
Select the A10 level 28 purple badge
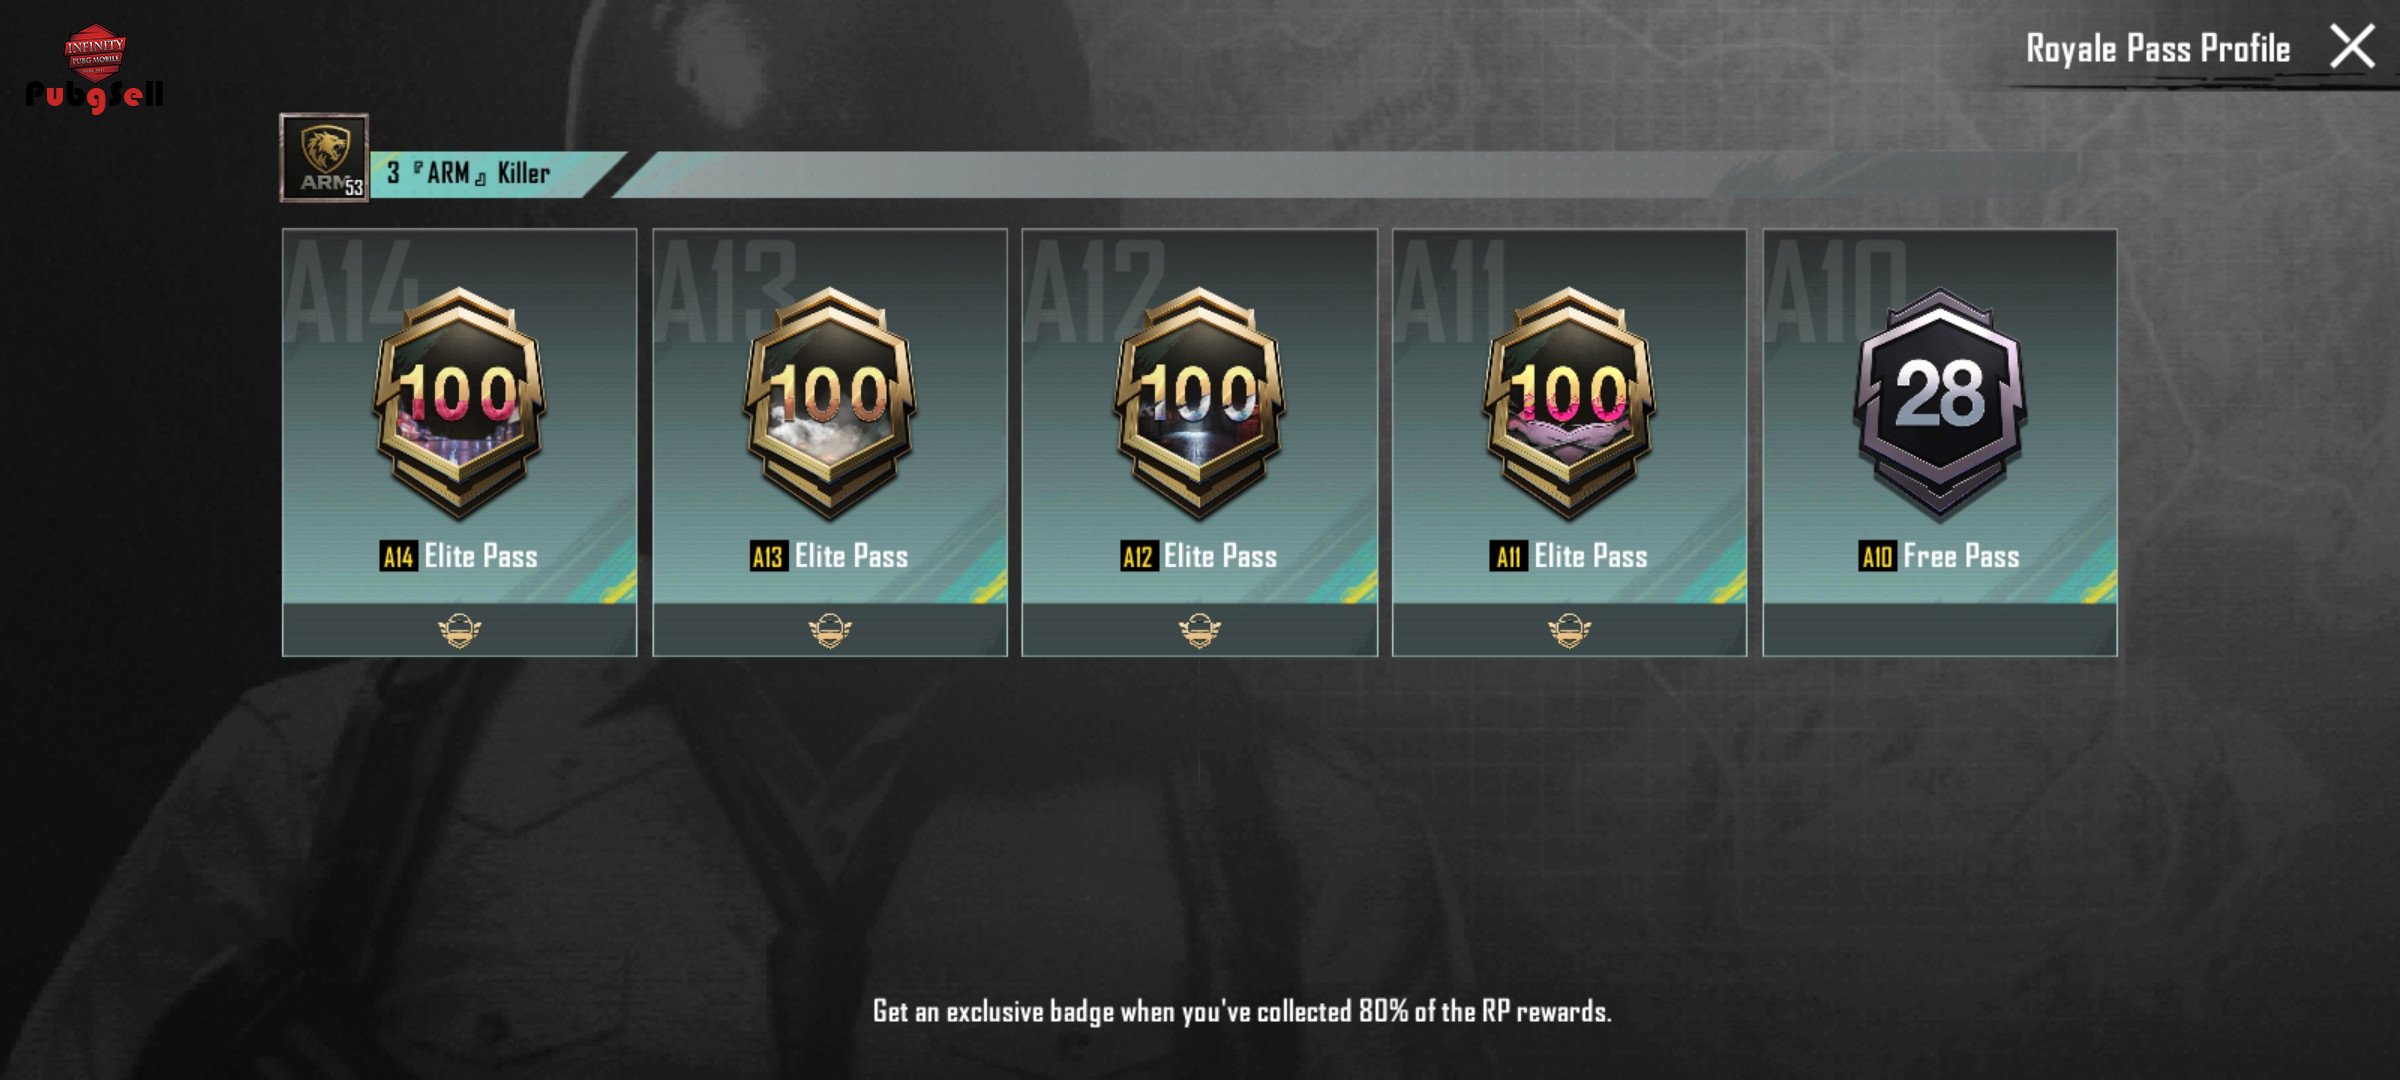point(1940,403)
